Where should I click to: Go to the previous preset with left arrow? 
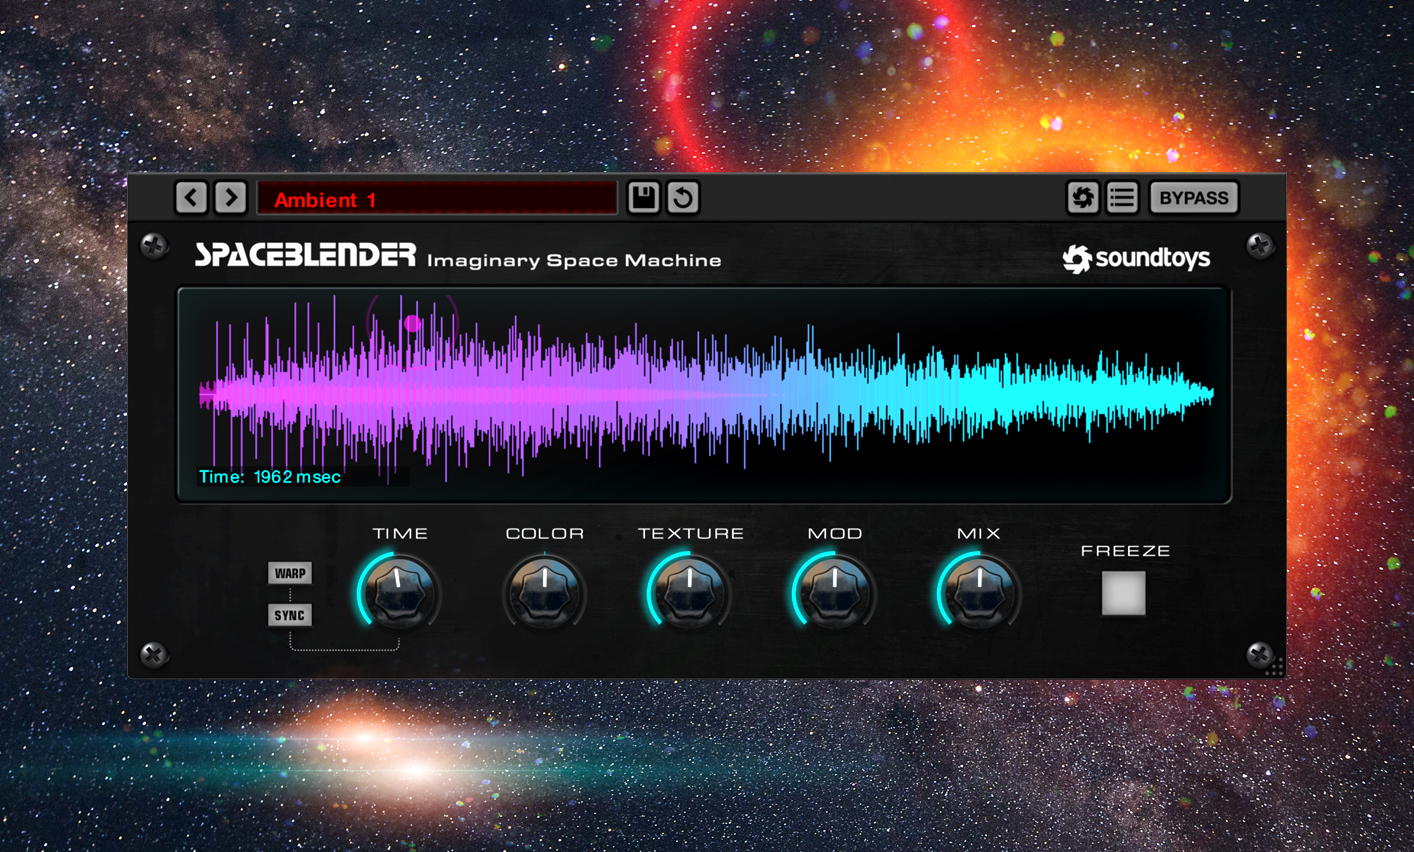click(x=191, y=198)
